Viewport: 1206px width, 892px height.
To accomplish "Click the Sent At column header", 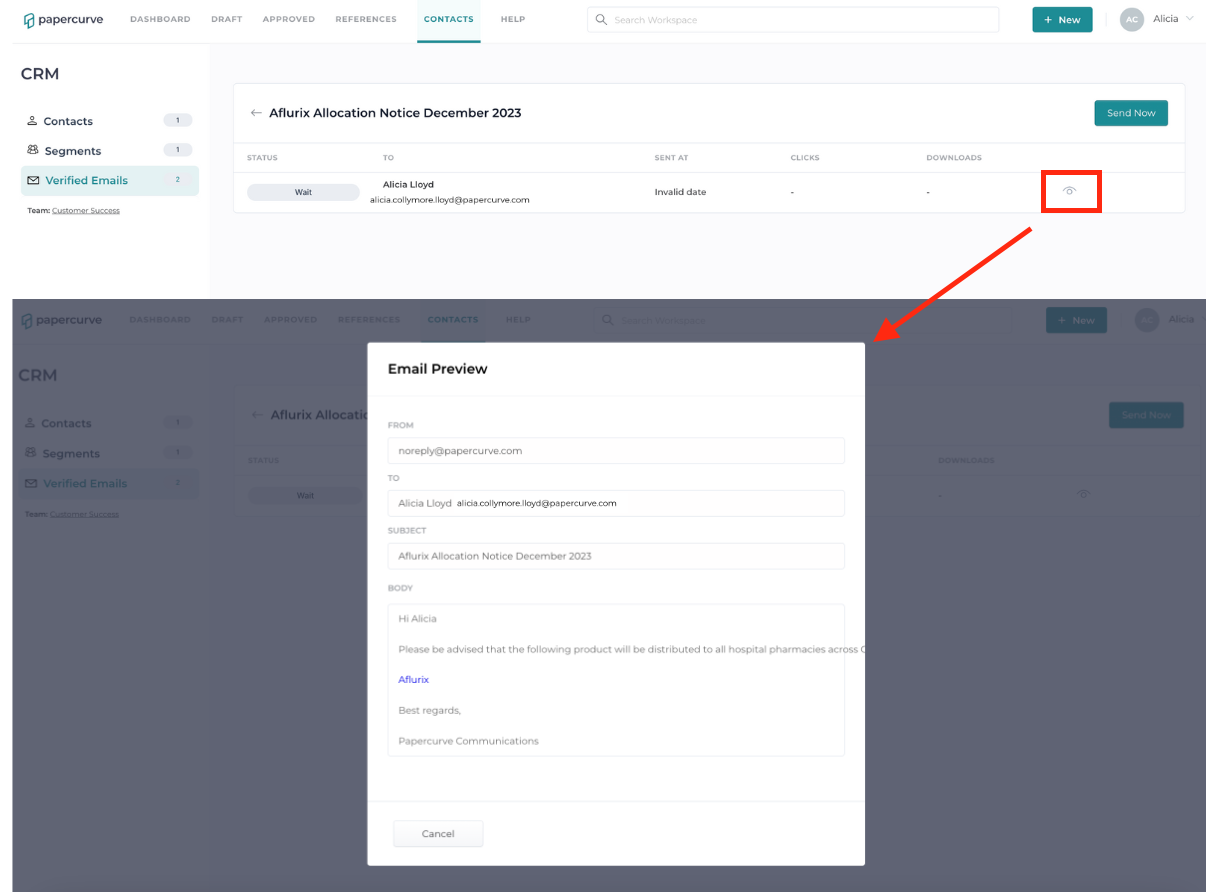I will 671,158.
